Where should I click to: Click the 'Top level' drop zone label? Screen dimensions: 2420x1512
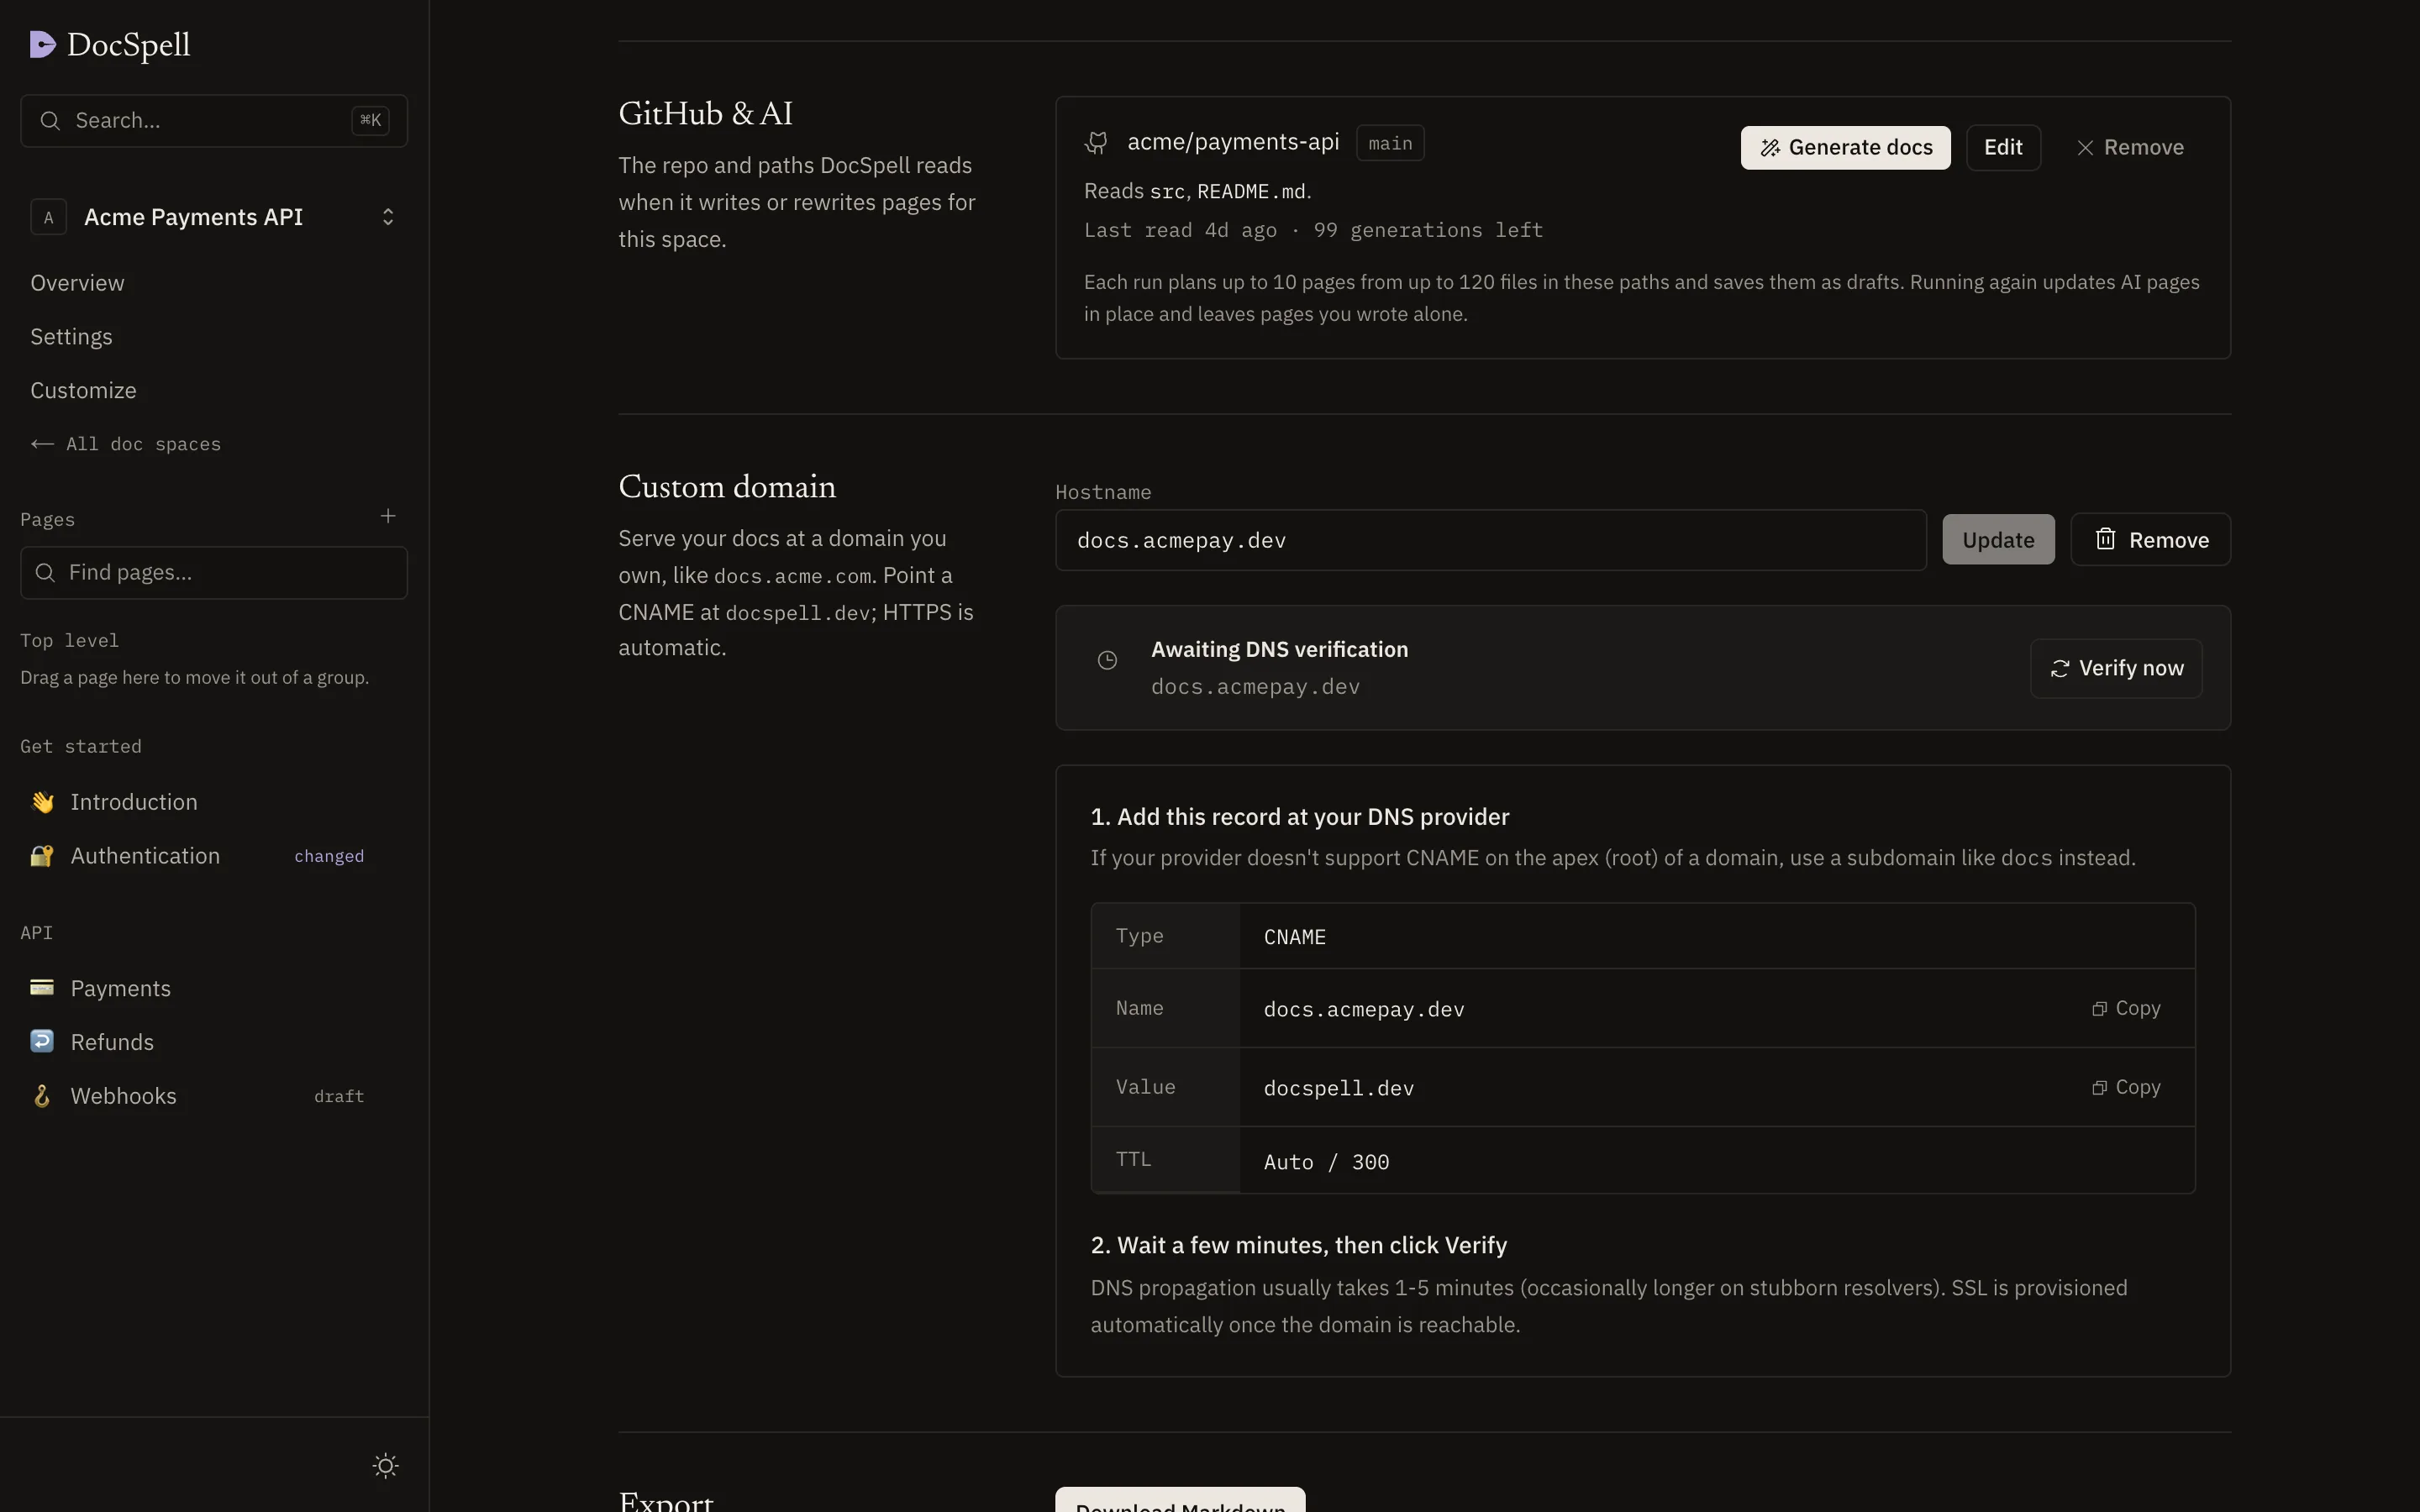pos(69,640)
